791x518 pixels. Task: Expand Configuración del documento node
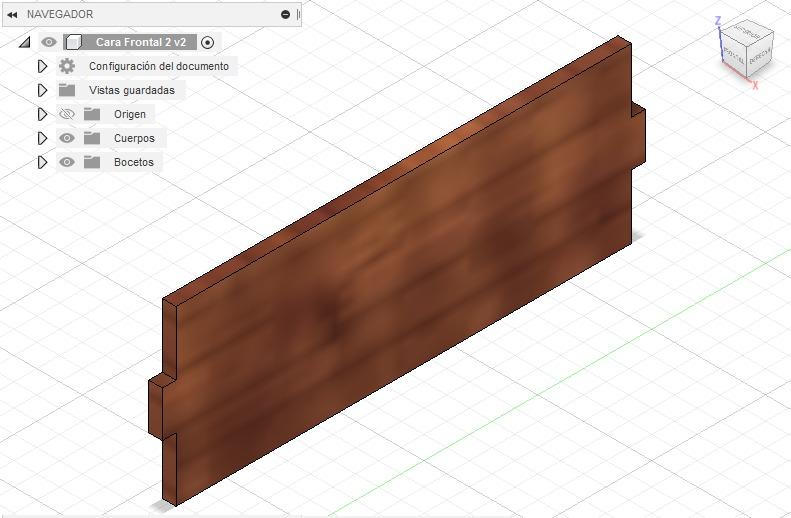42,66
